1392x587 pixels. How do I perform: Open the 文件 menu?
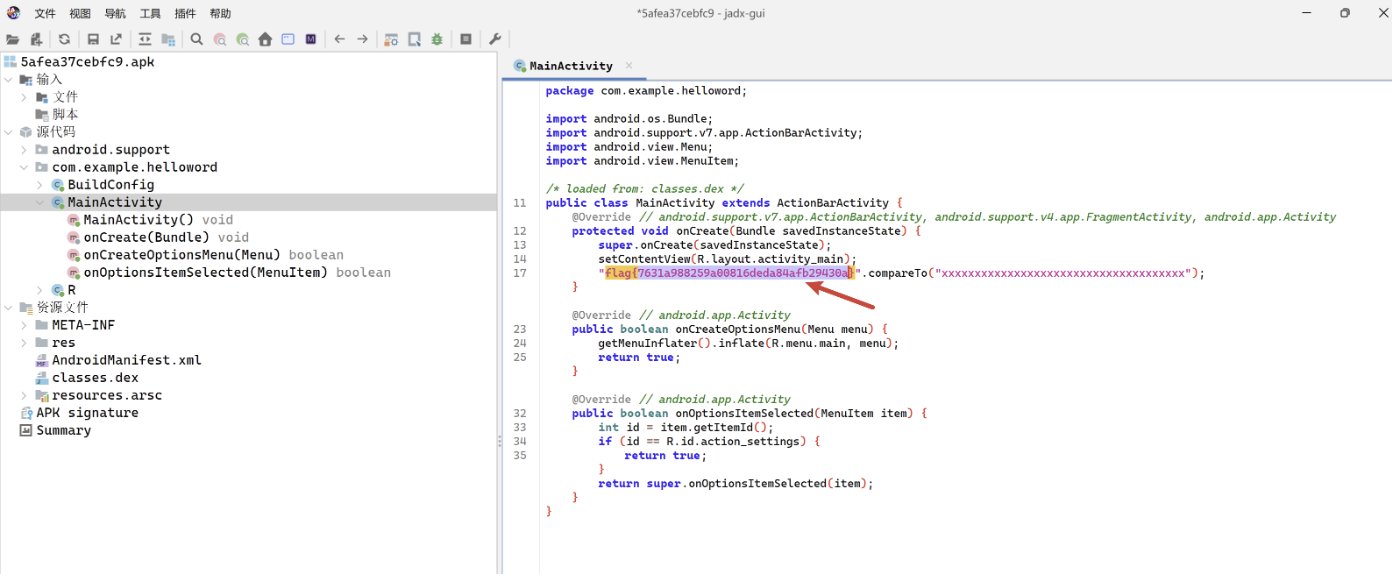(45, 13)
